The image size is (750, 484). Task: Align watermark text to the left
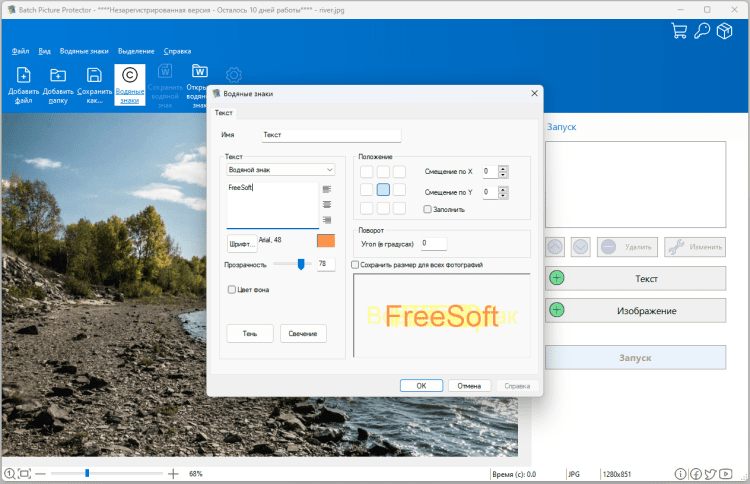coord(327,189)
